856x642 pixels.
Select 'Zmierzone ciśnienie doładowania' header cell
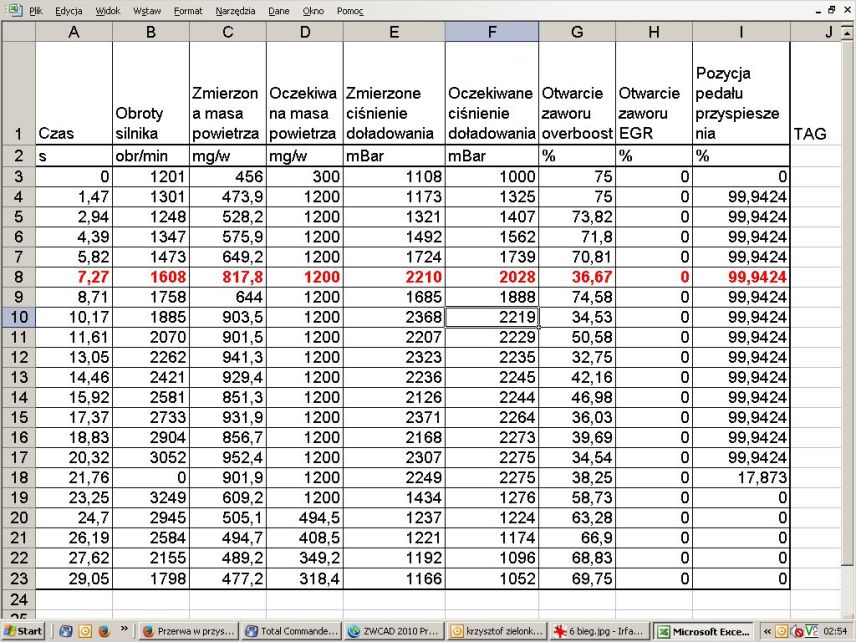coord(394,93)
